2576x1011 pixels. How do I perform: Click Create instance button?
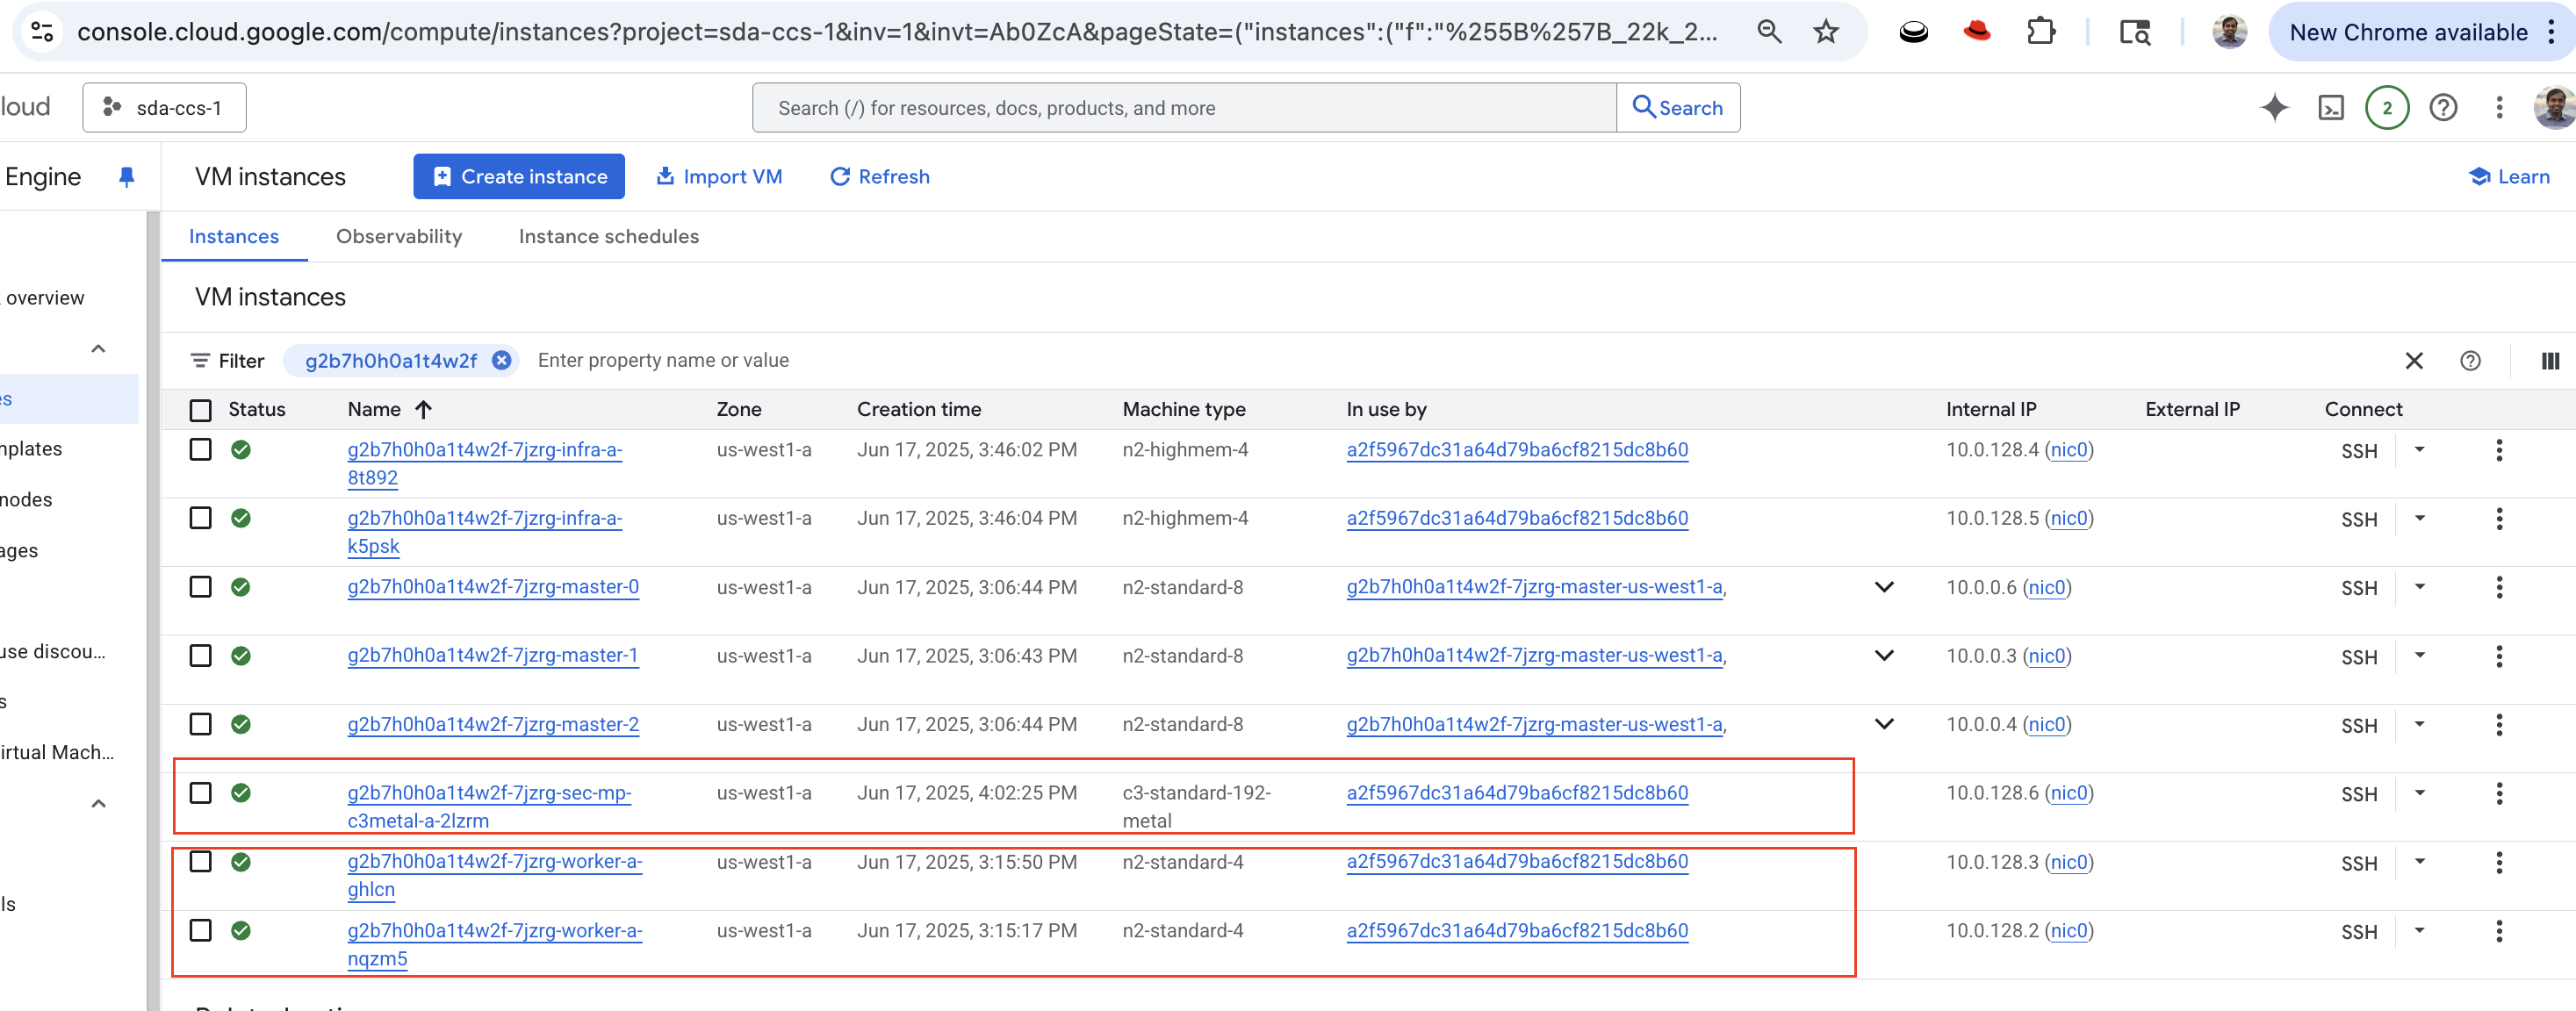pos(518,177)
